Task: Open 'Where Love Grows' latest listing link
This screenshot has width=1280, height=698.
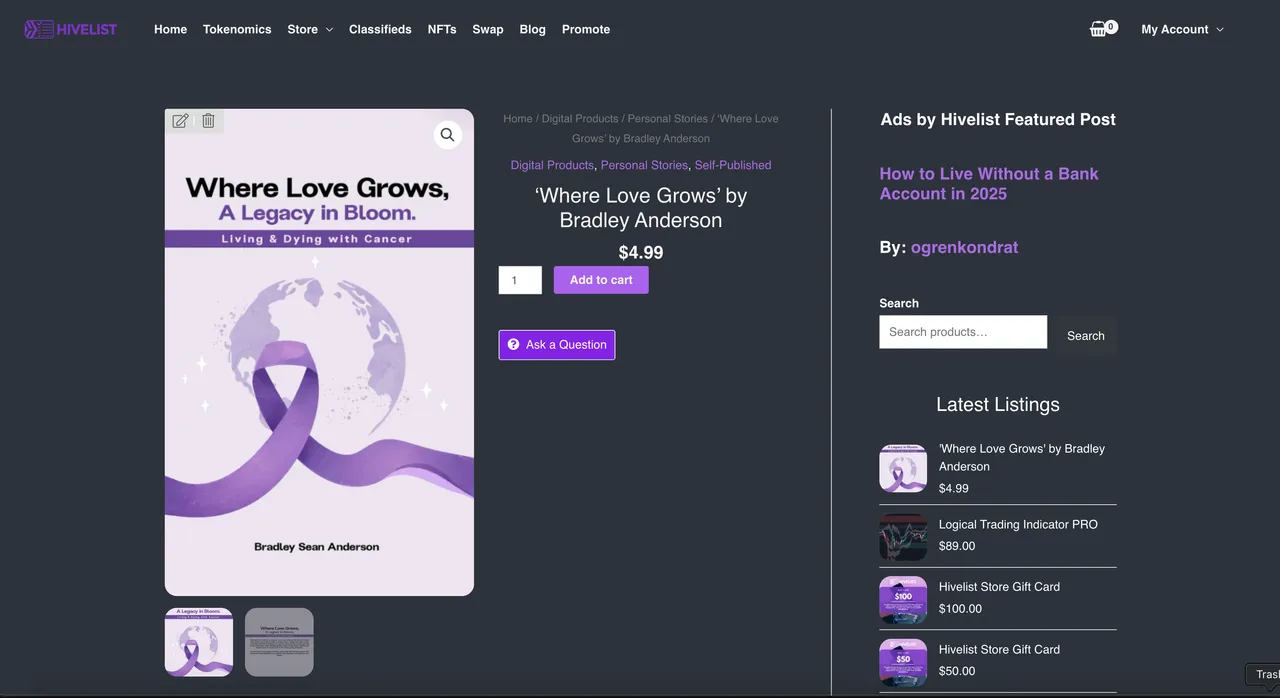Action: (x=1022, y=458)
